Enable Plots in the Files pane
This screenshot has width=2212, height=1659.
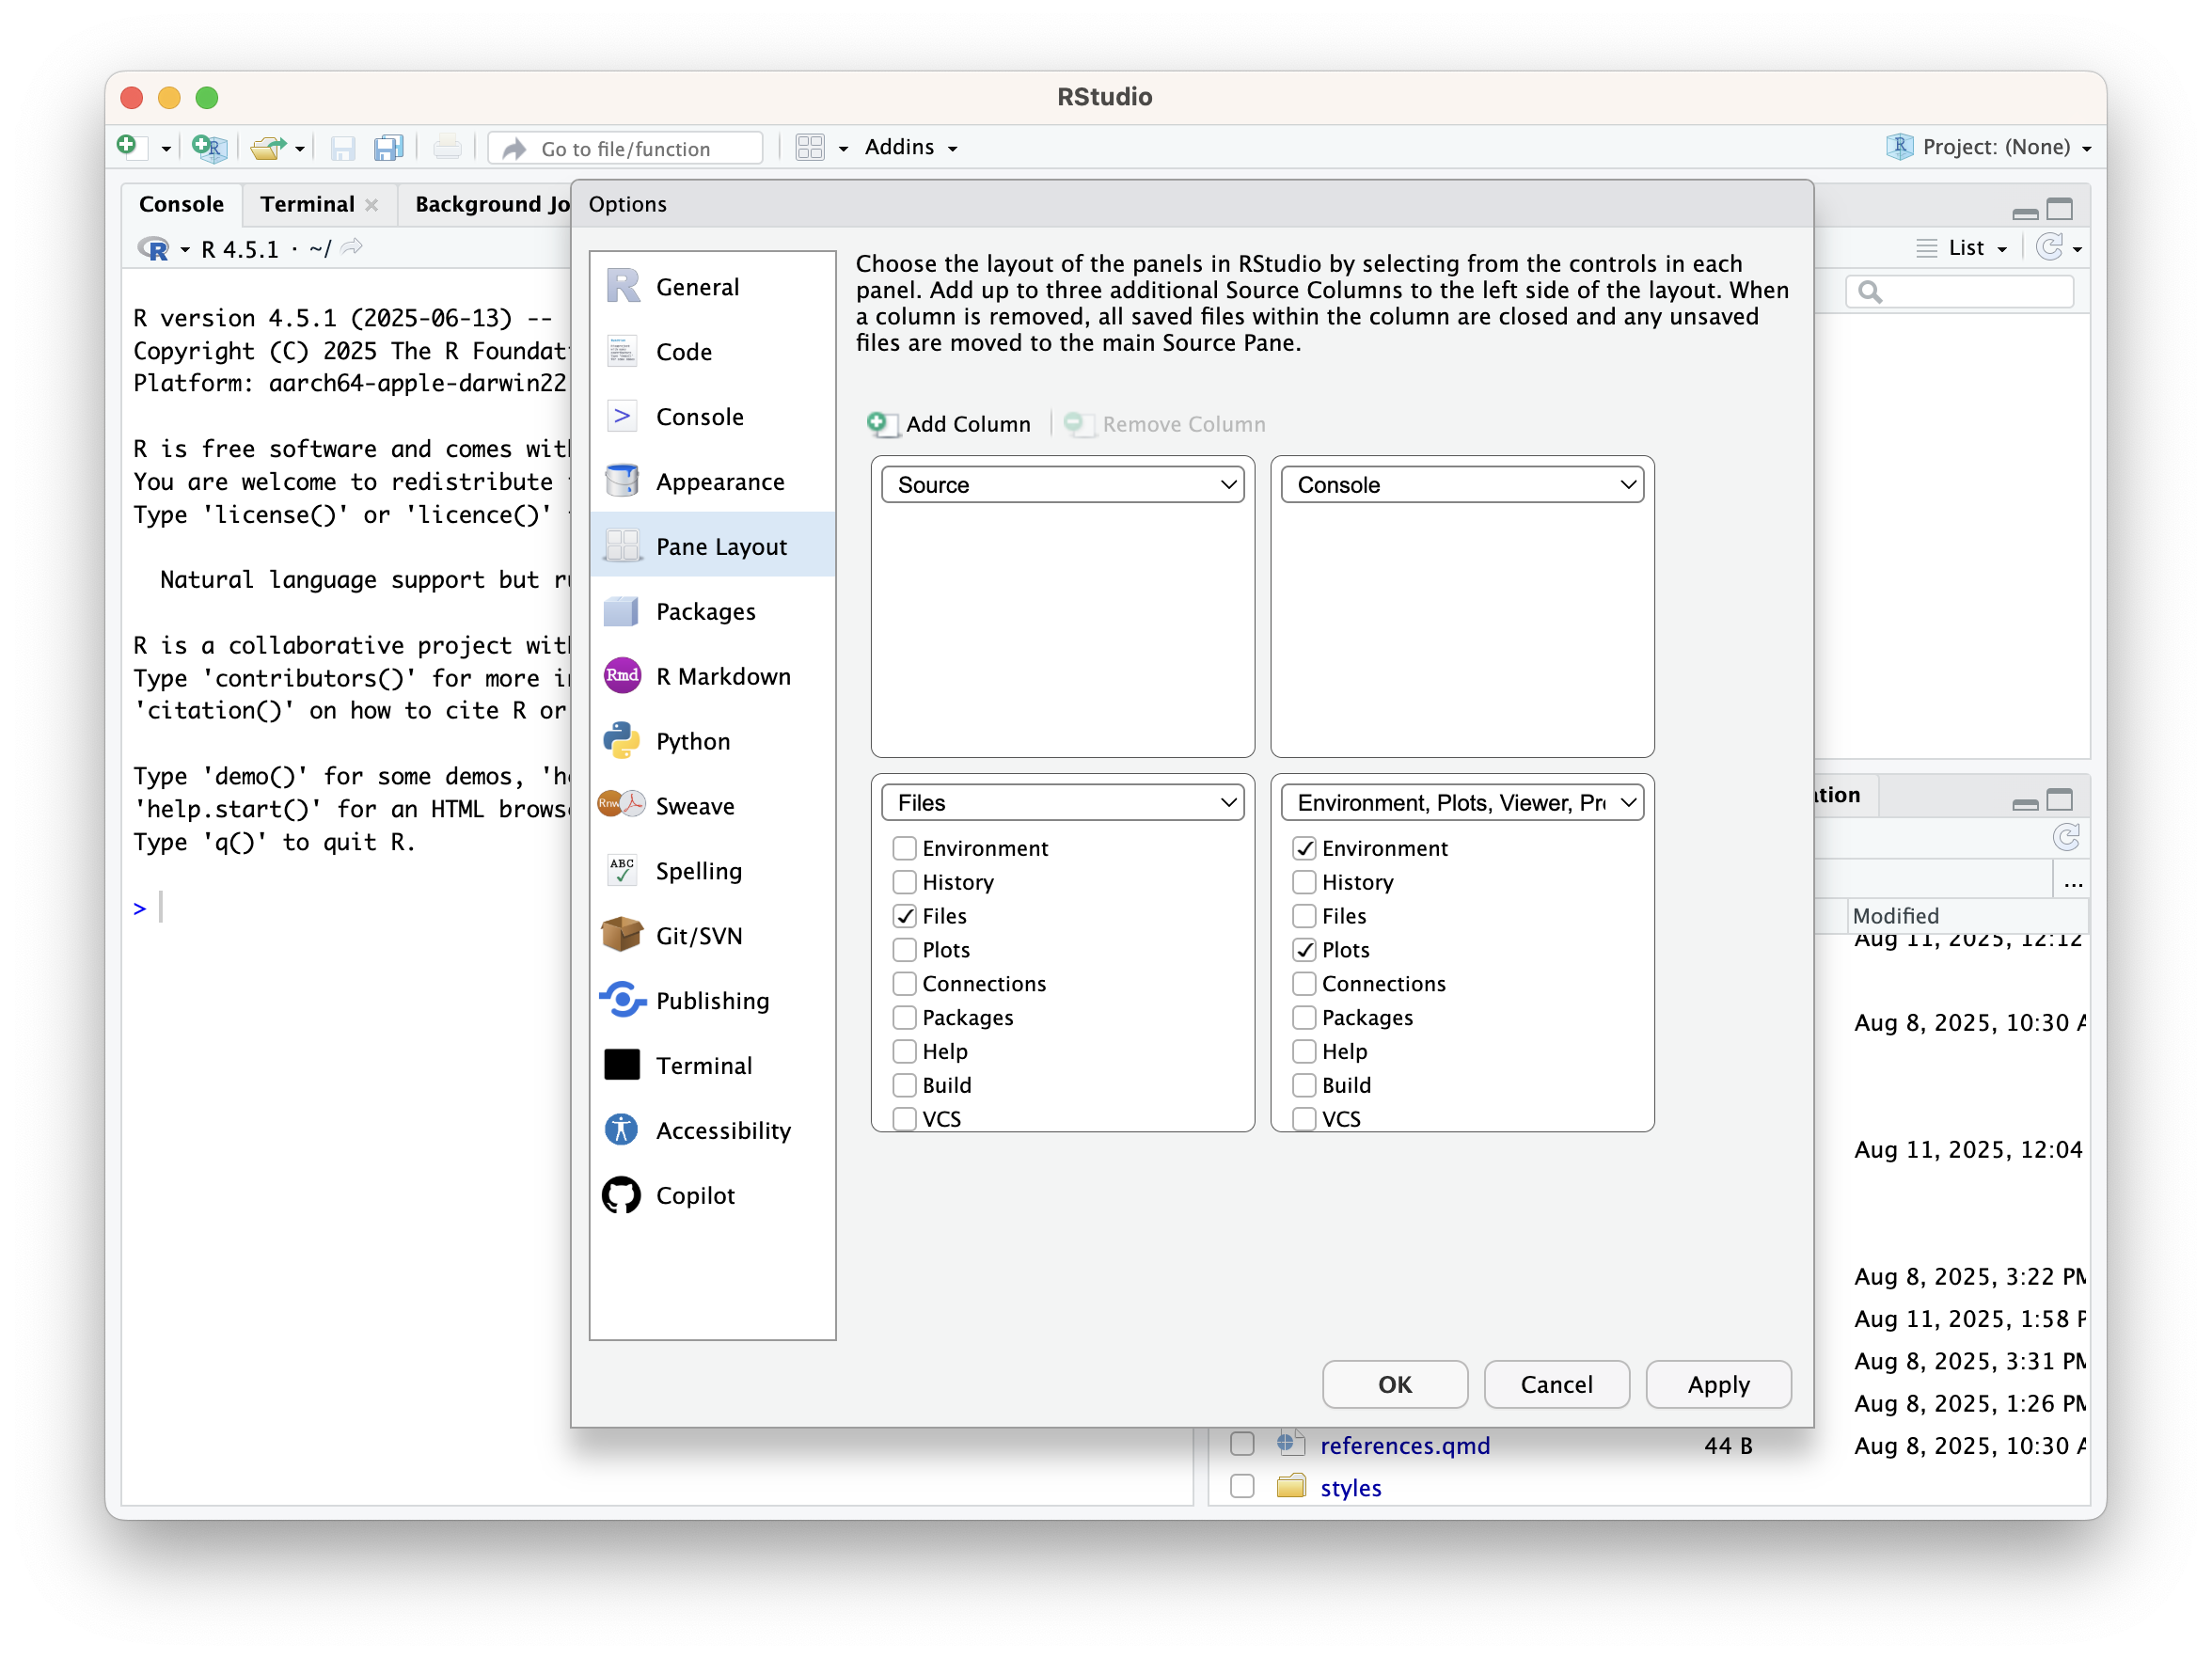click(x=904, y=950)
